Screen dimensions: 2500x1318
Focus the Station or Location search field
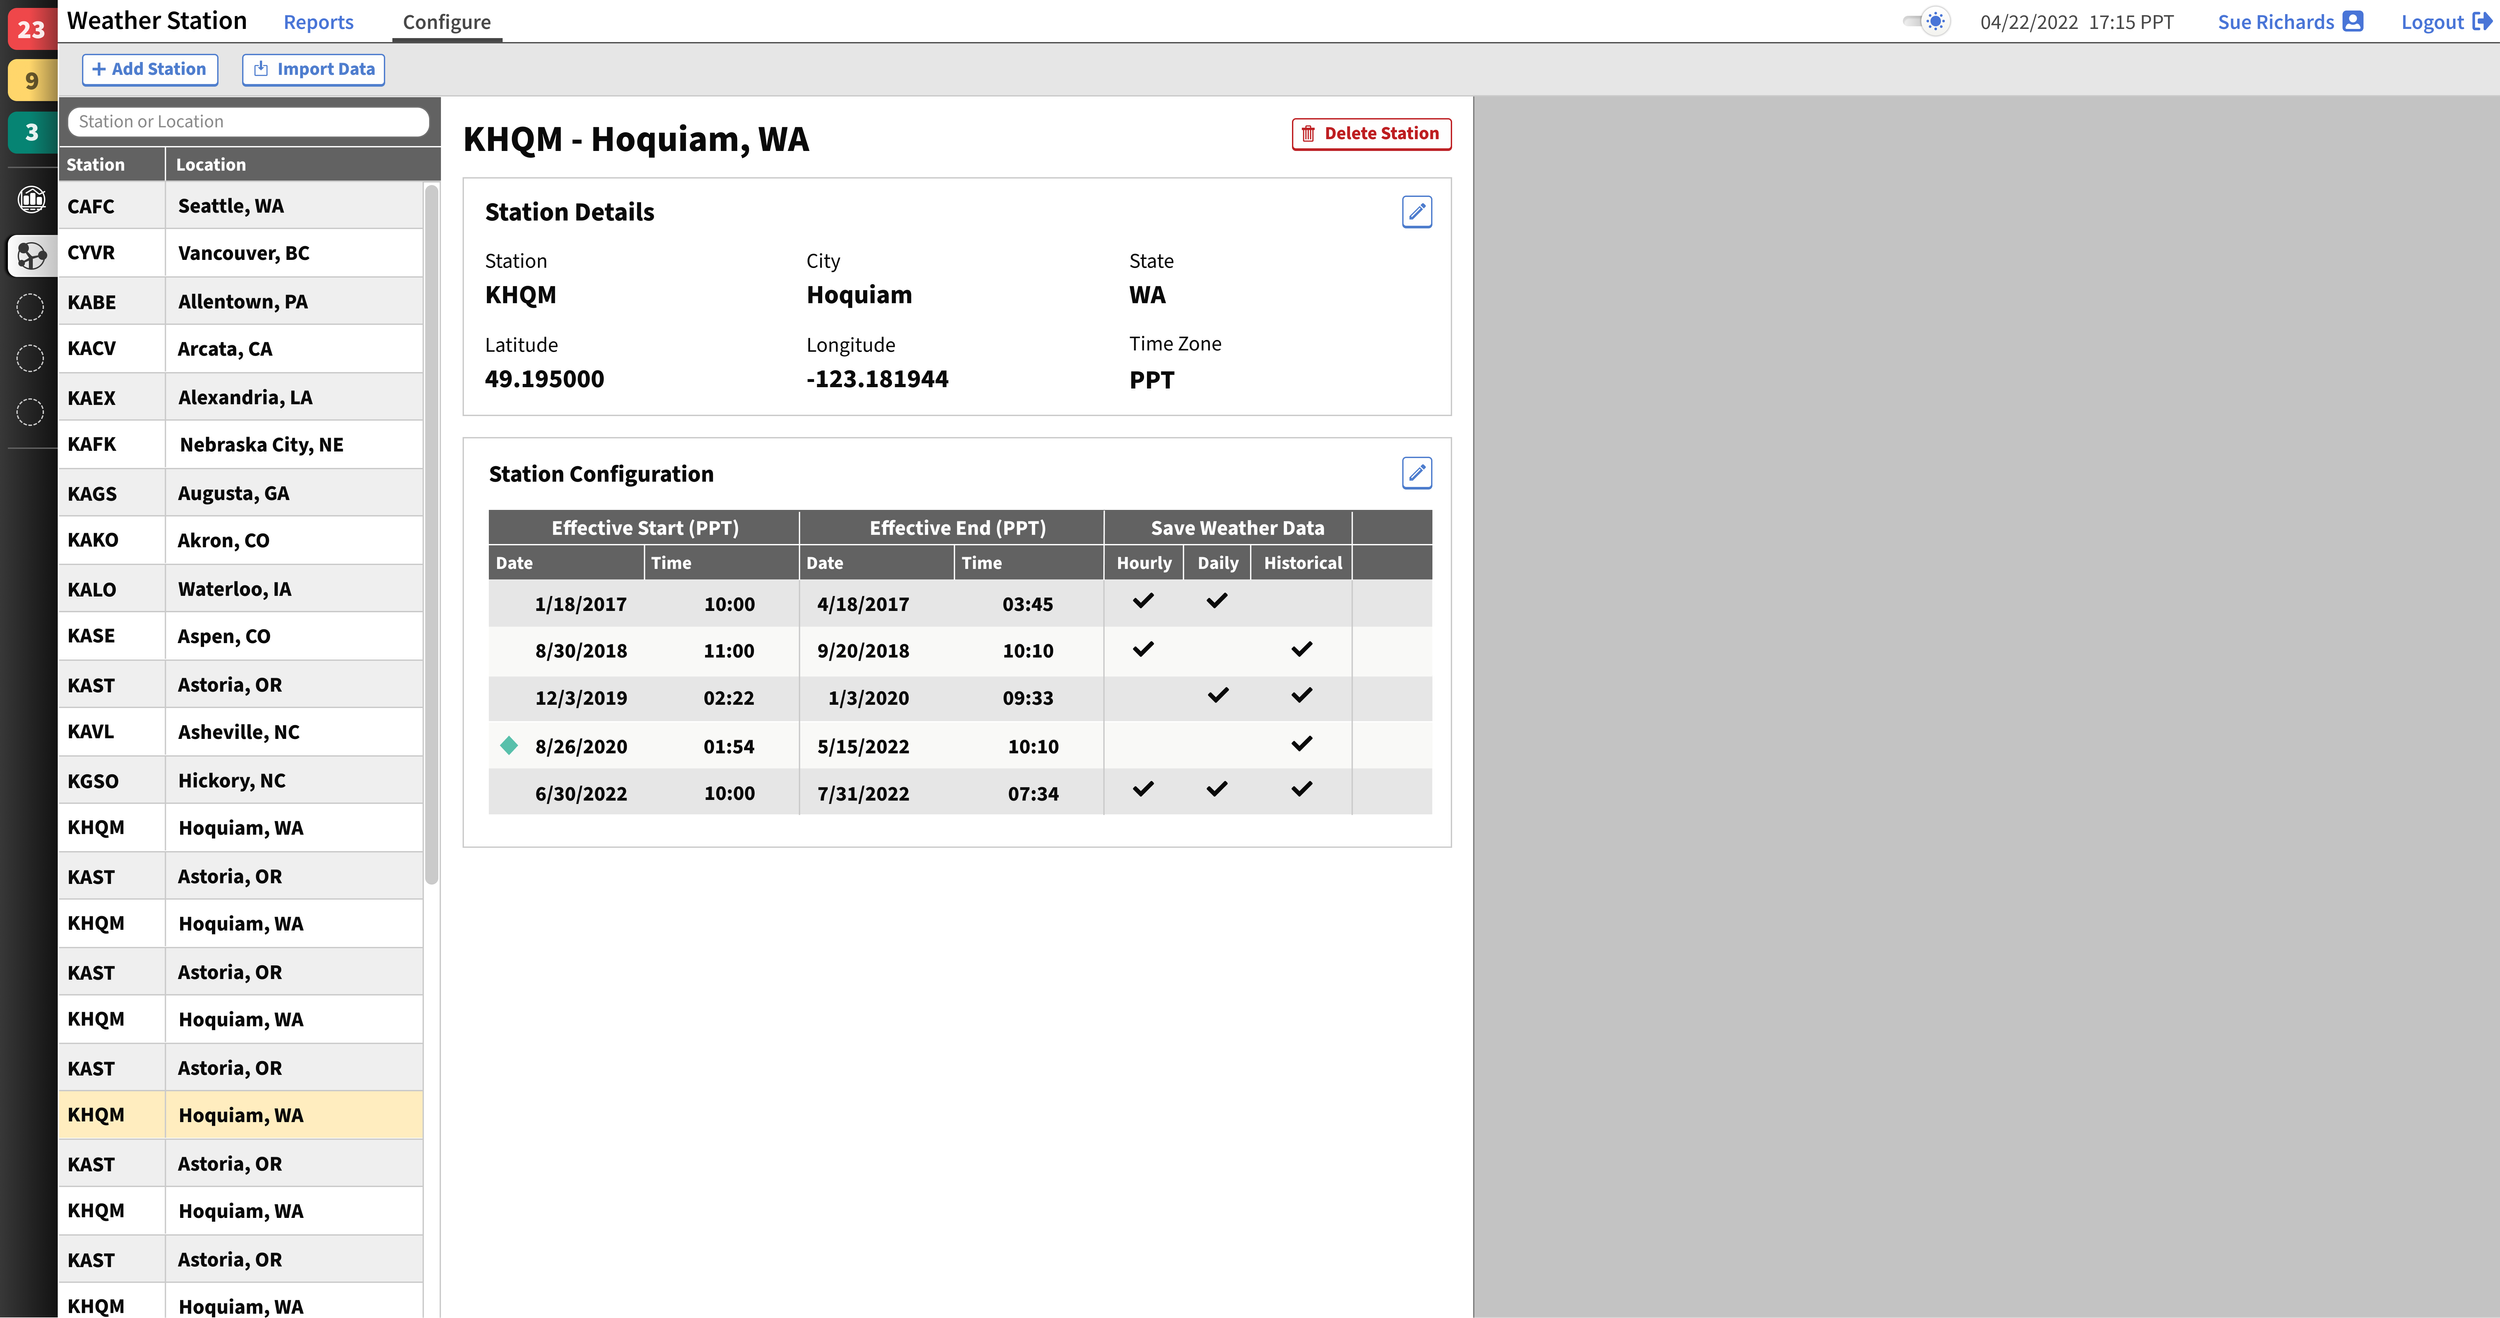[248, 121]
